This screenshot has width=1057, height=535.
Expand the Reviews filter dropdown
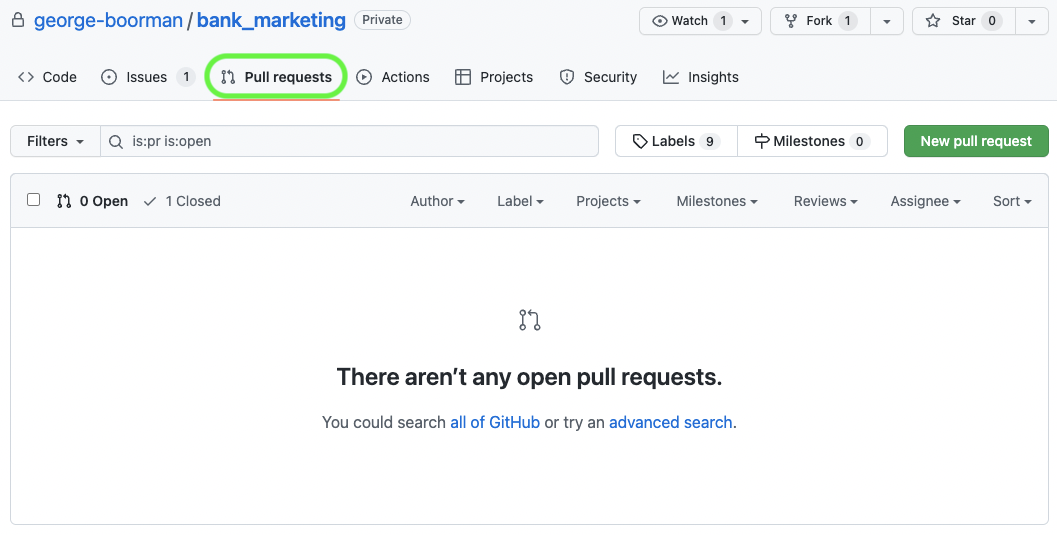click(825, 201)
